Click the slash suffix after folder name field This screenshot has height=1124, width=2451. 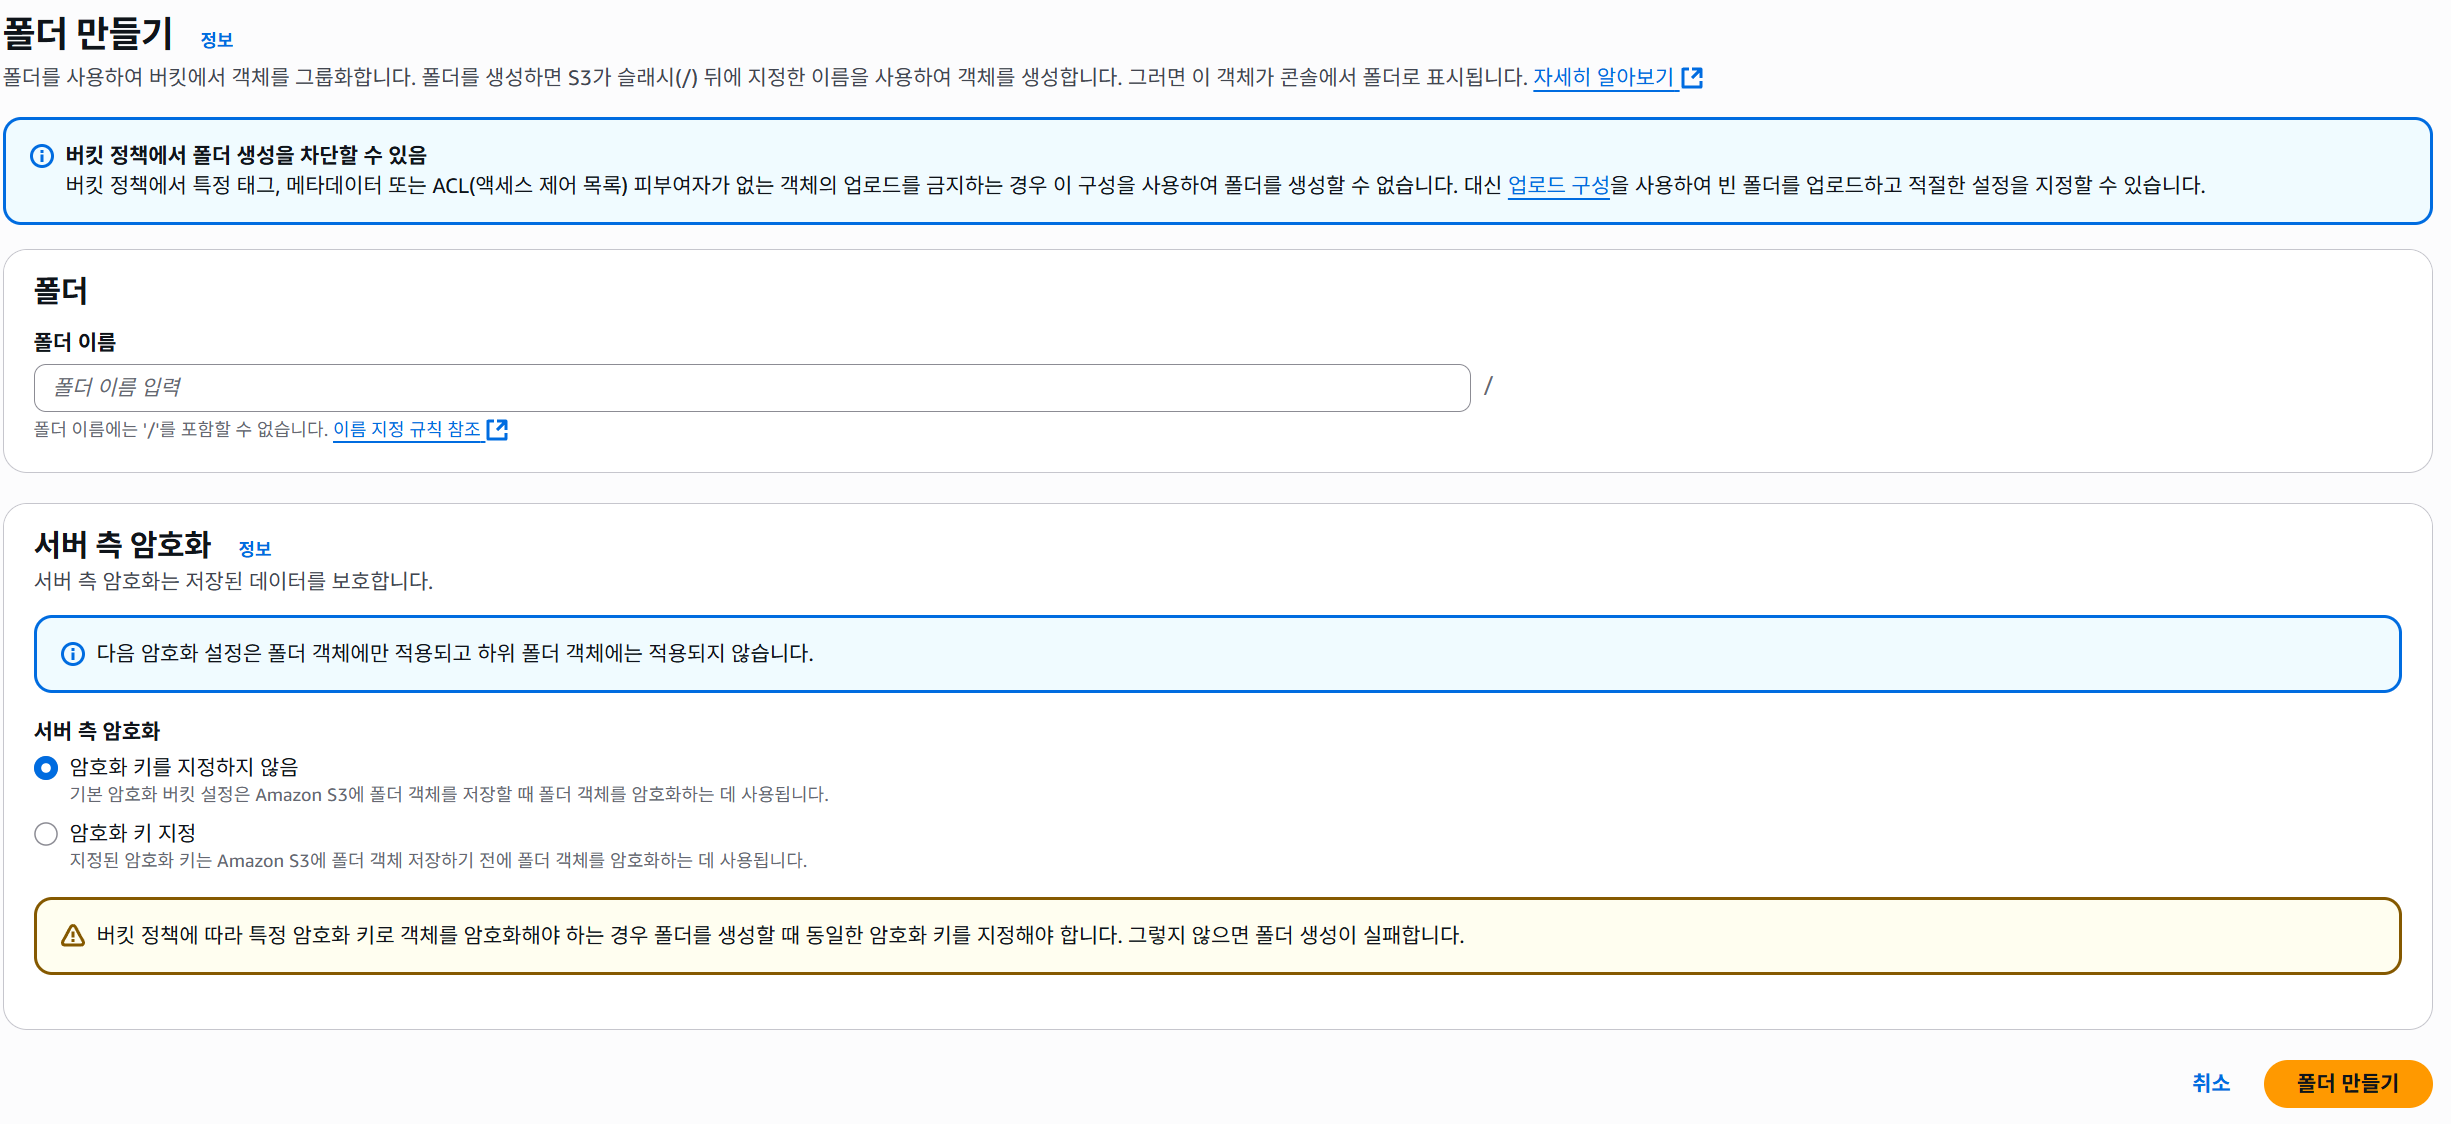click(1488, 386)
